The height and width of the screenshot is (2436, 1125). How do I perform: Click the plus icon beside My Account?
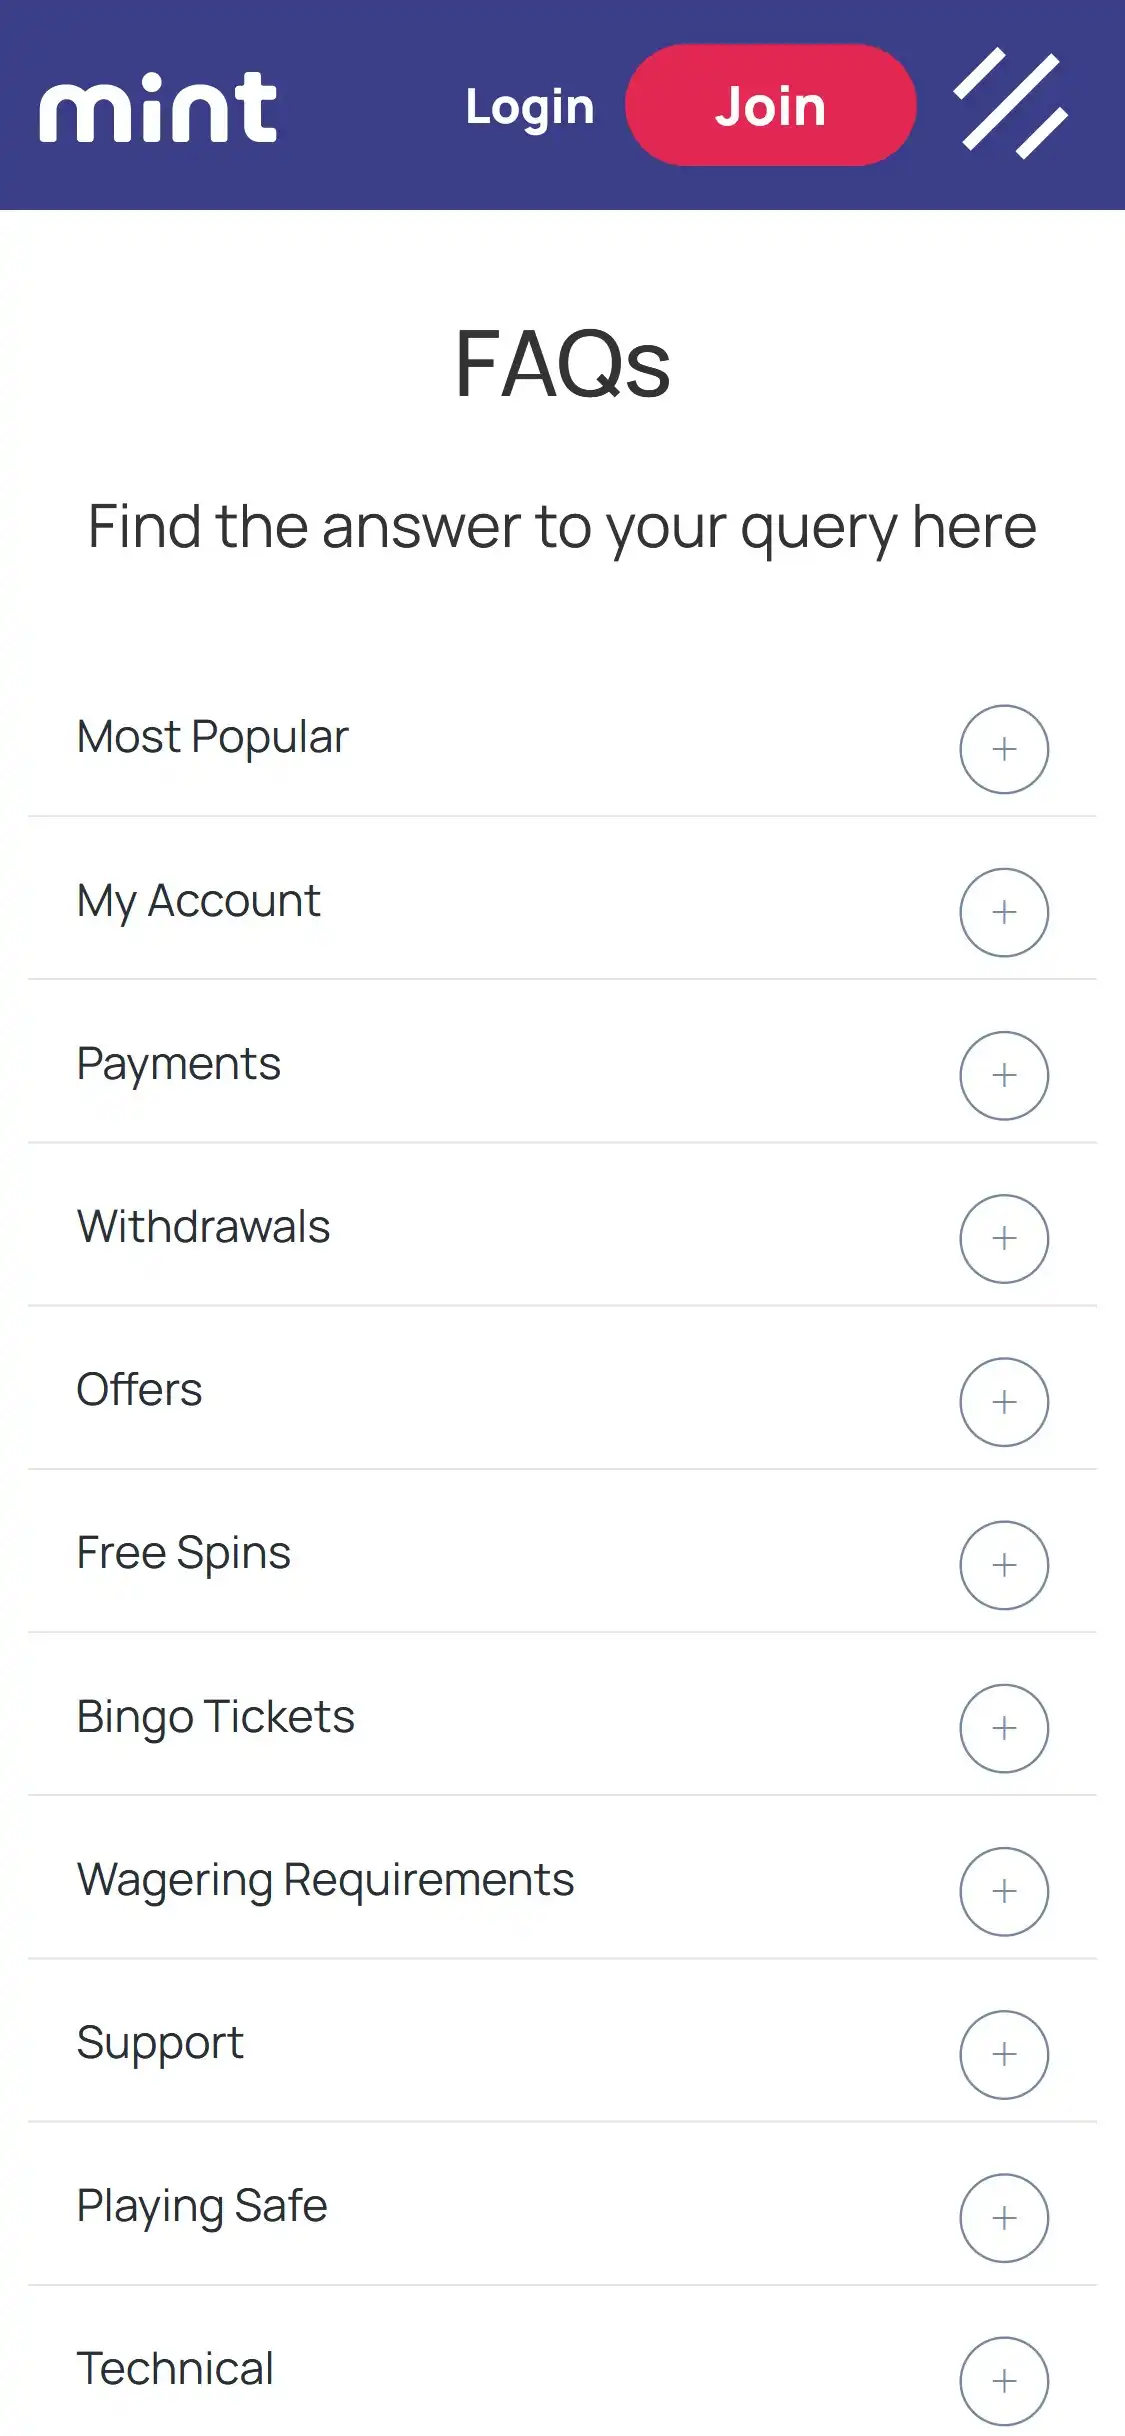coord(1004,912)
